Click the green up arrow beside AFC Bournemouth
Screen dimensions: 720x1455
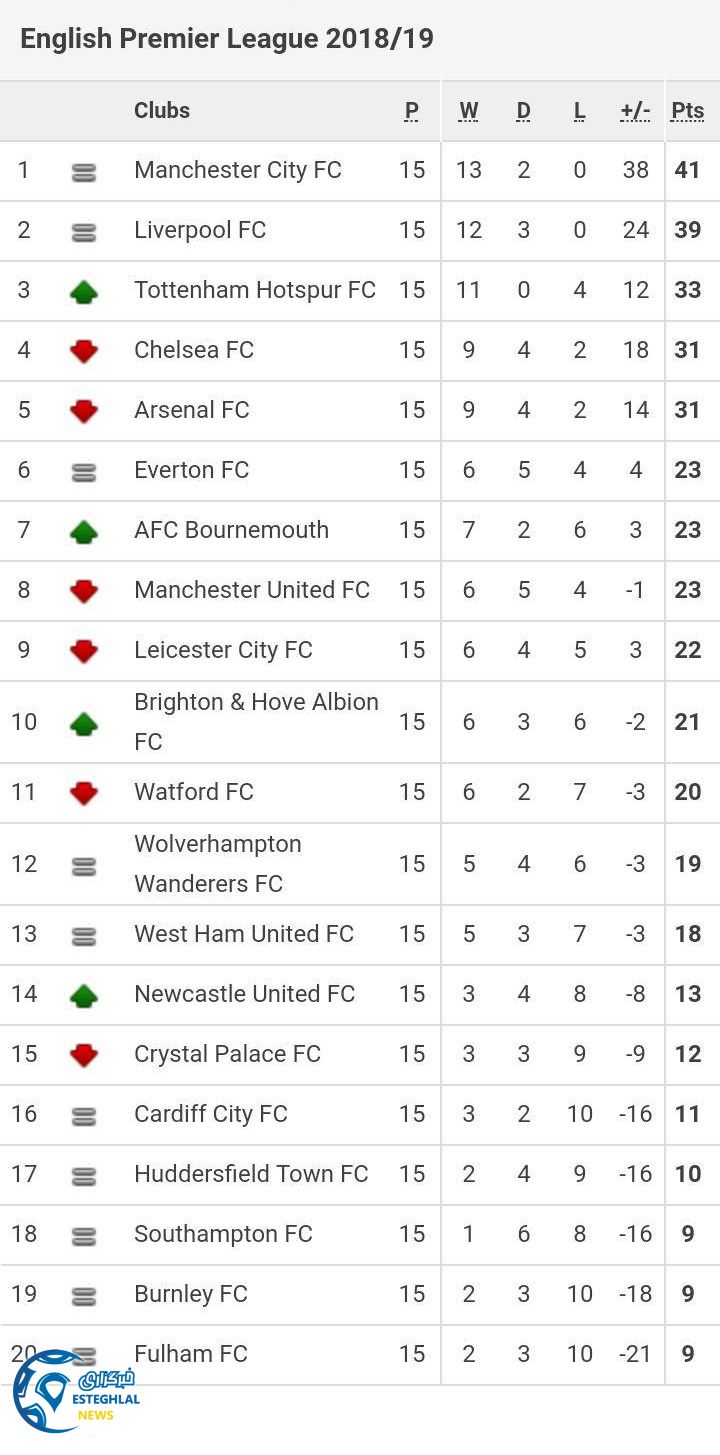84,531
